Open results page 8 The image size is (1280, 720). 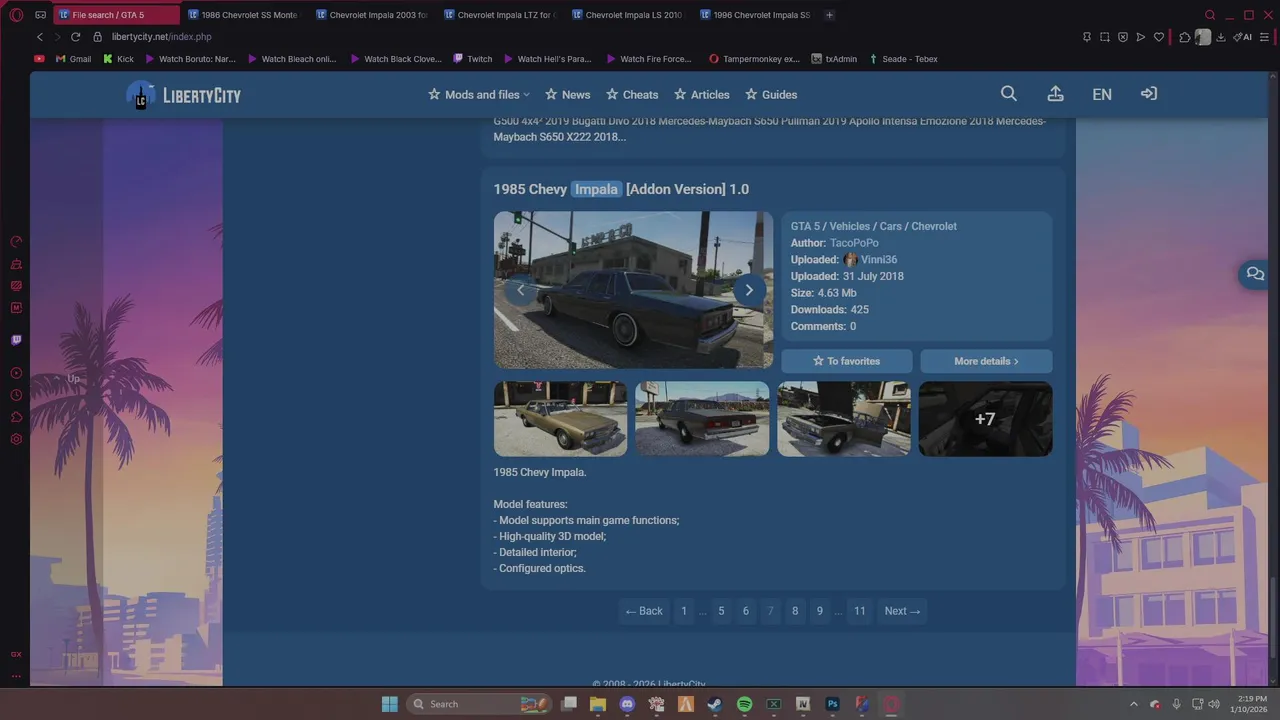tap(795, 611)
